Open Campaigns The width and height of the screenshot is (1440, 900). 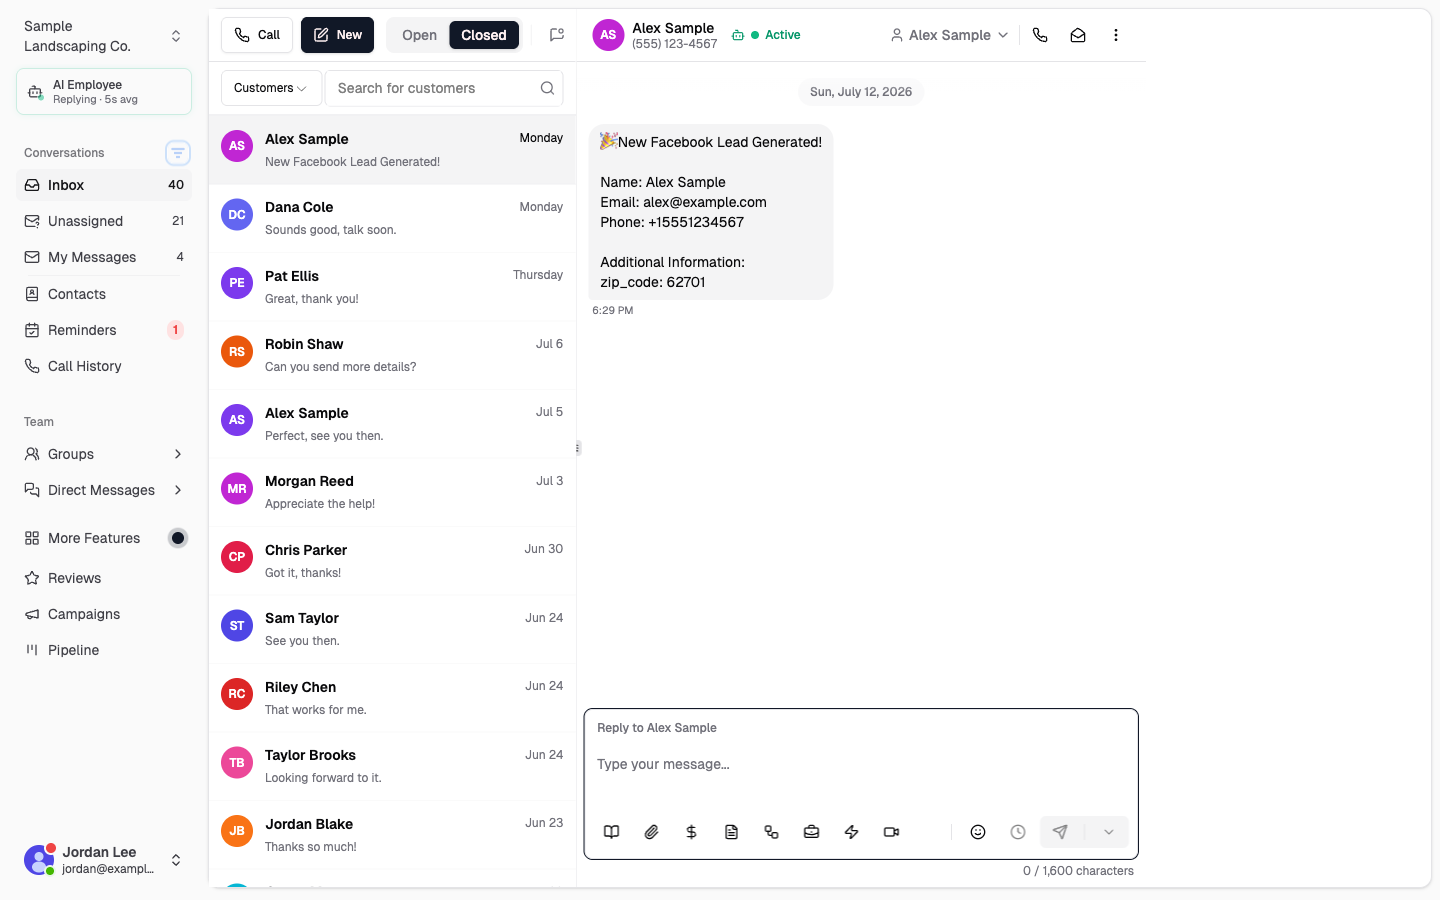click(x=104, y=614)
